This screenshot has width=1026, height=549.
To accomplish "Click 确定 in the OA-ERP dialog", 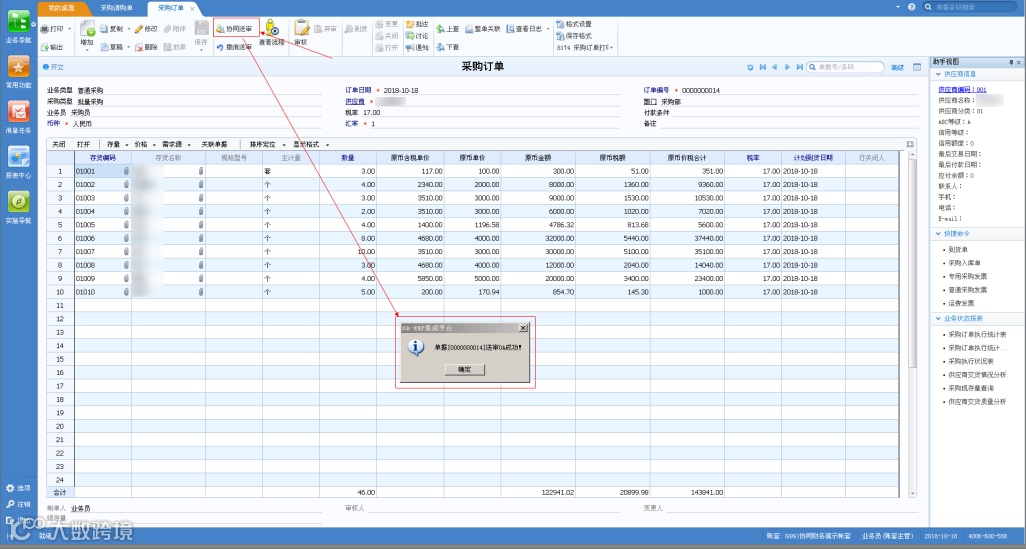I will (465, 370).
